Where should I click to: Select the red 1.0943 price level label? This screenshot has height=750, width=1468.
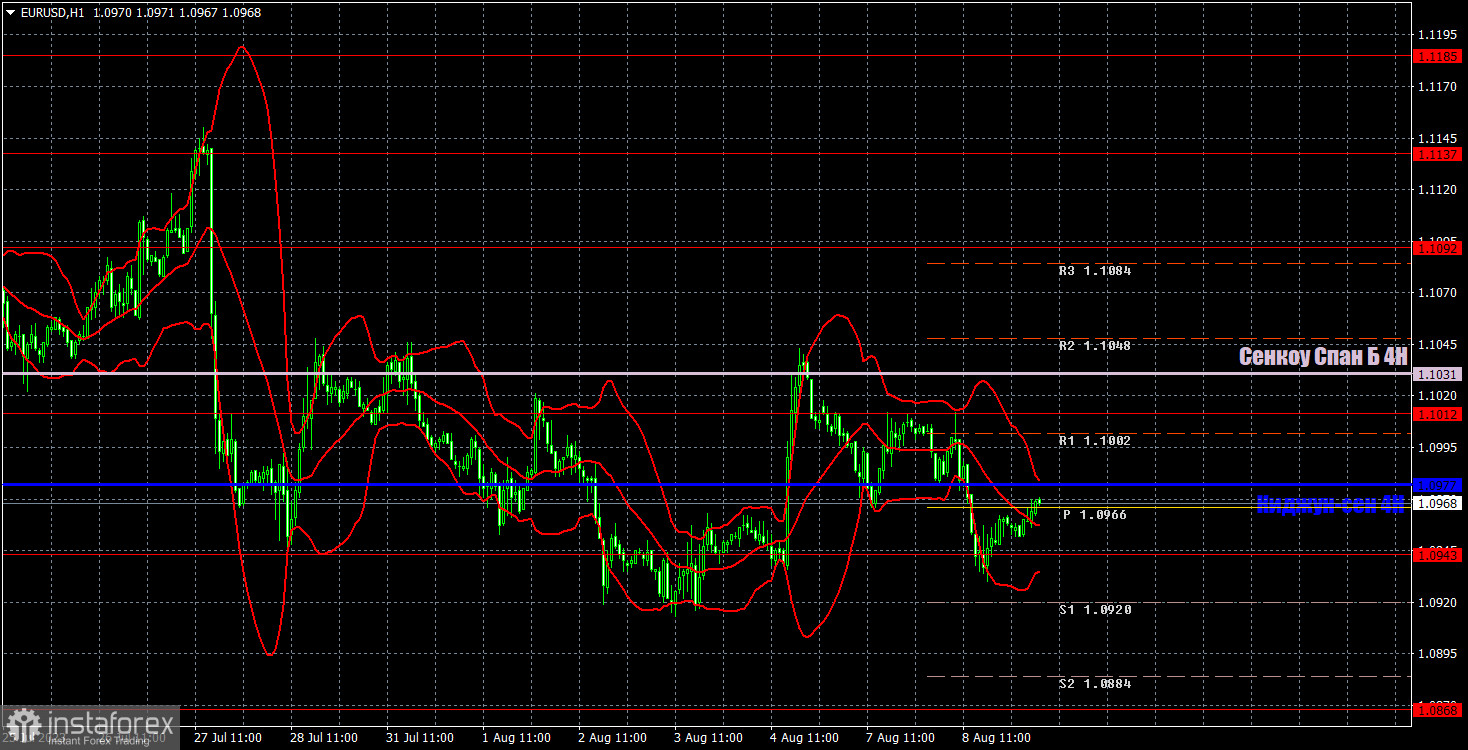1438,554
